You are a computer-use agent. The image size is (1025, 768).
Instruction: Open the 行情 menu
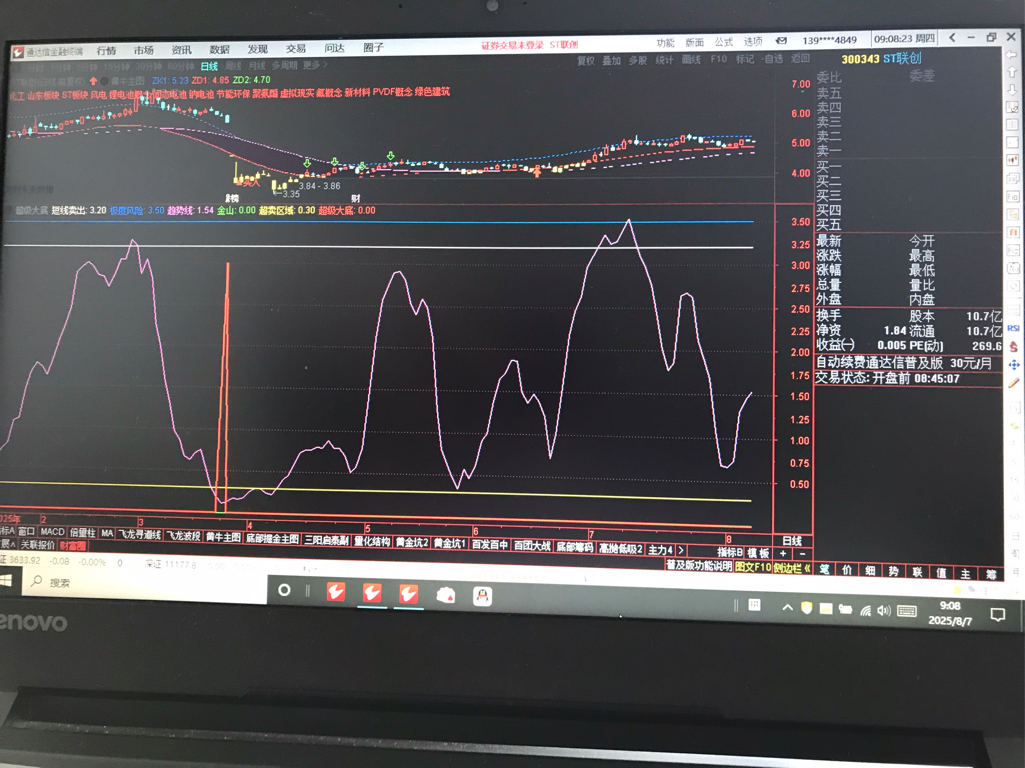pos(106,50)
